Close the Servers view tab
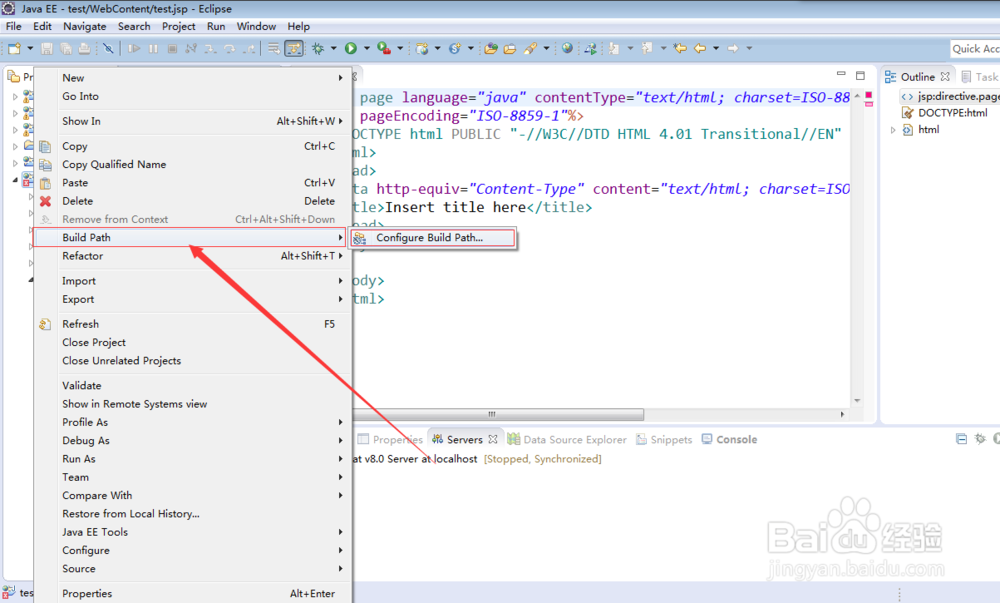 coord(493,440)
